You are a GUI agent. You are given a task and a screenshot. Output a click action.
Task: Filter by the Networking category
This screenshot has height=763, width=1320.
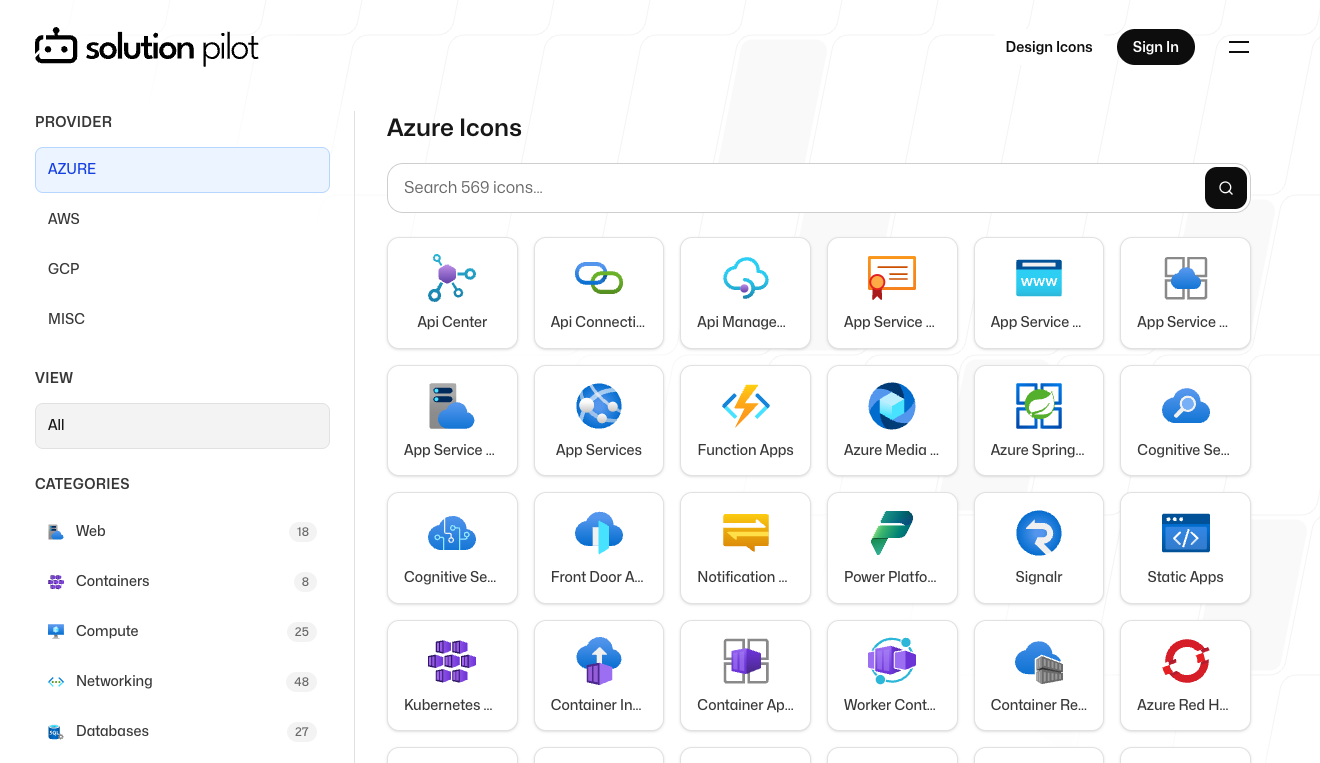(x=182, y=682)
